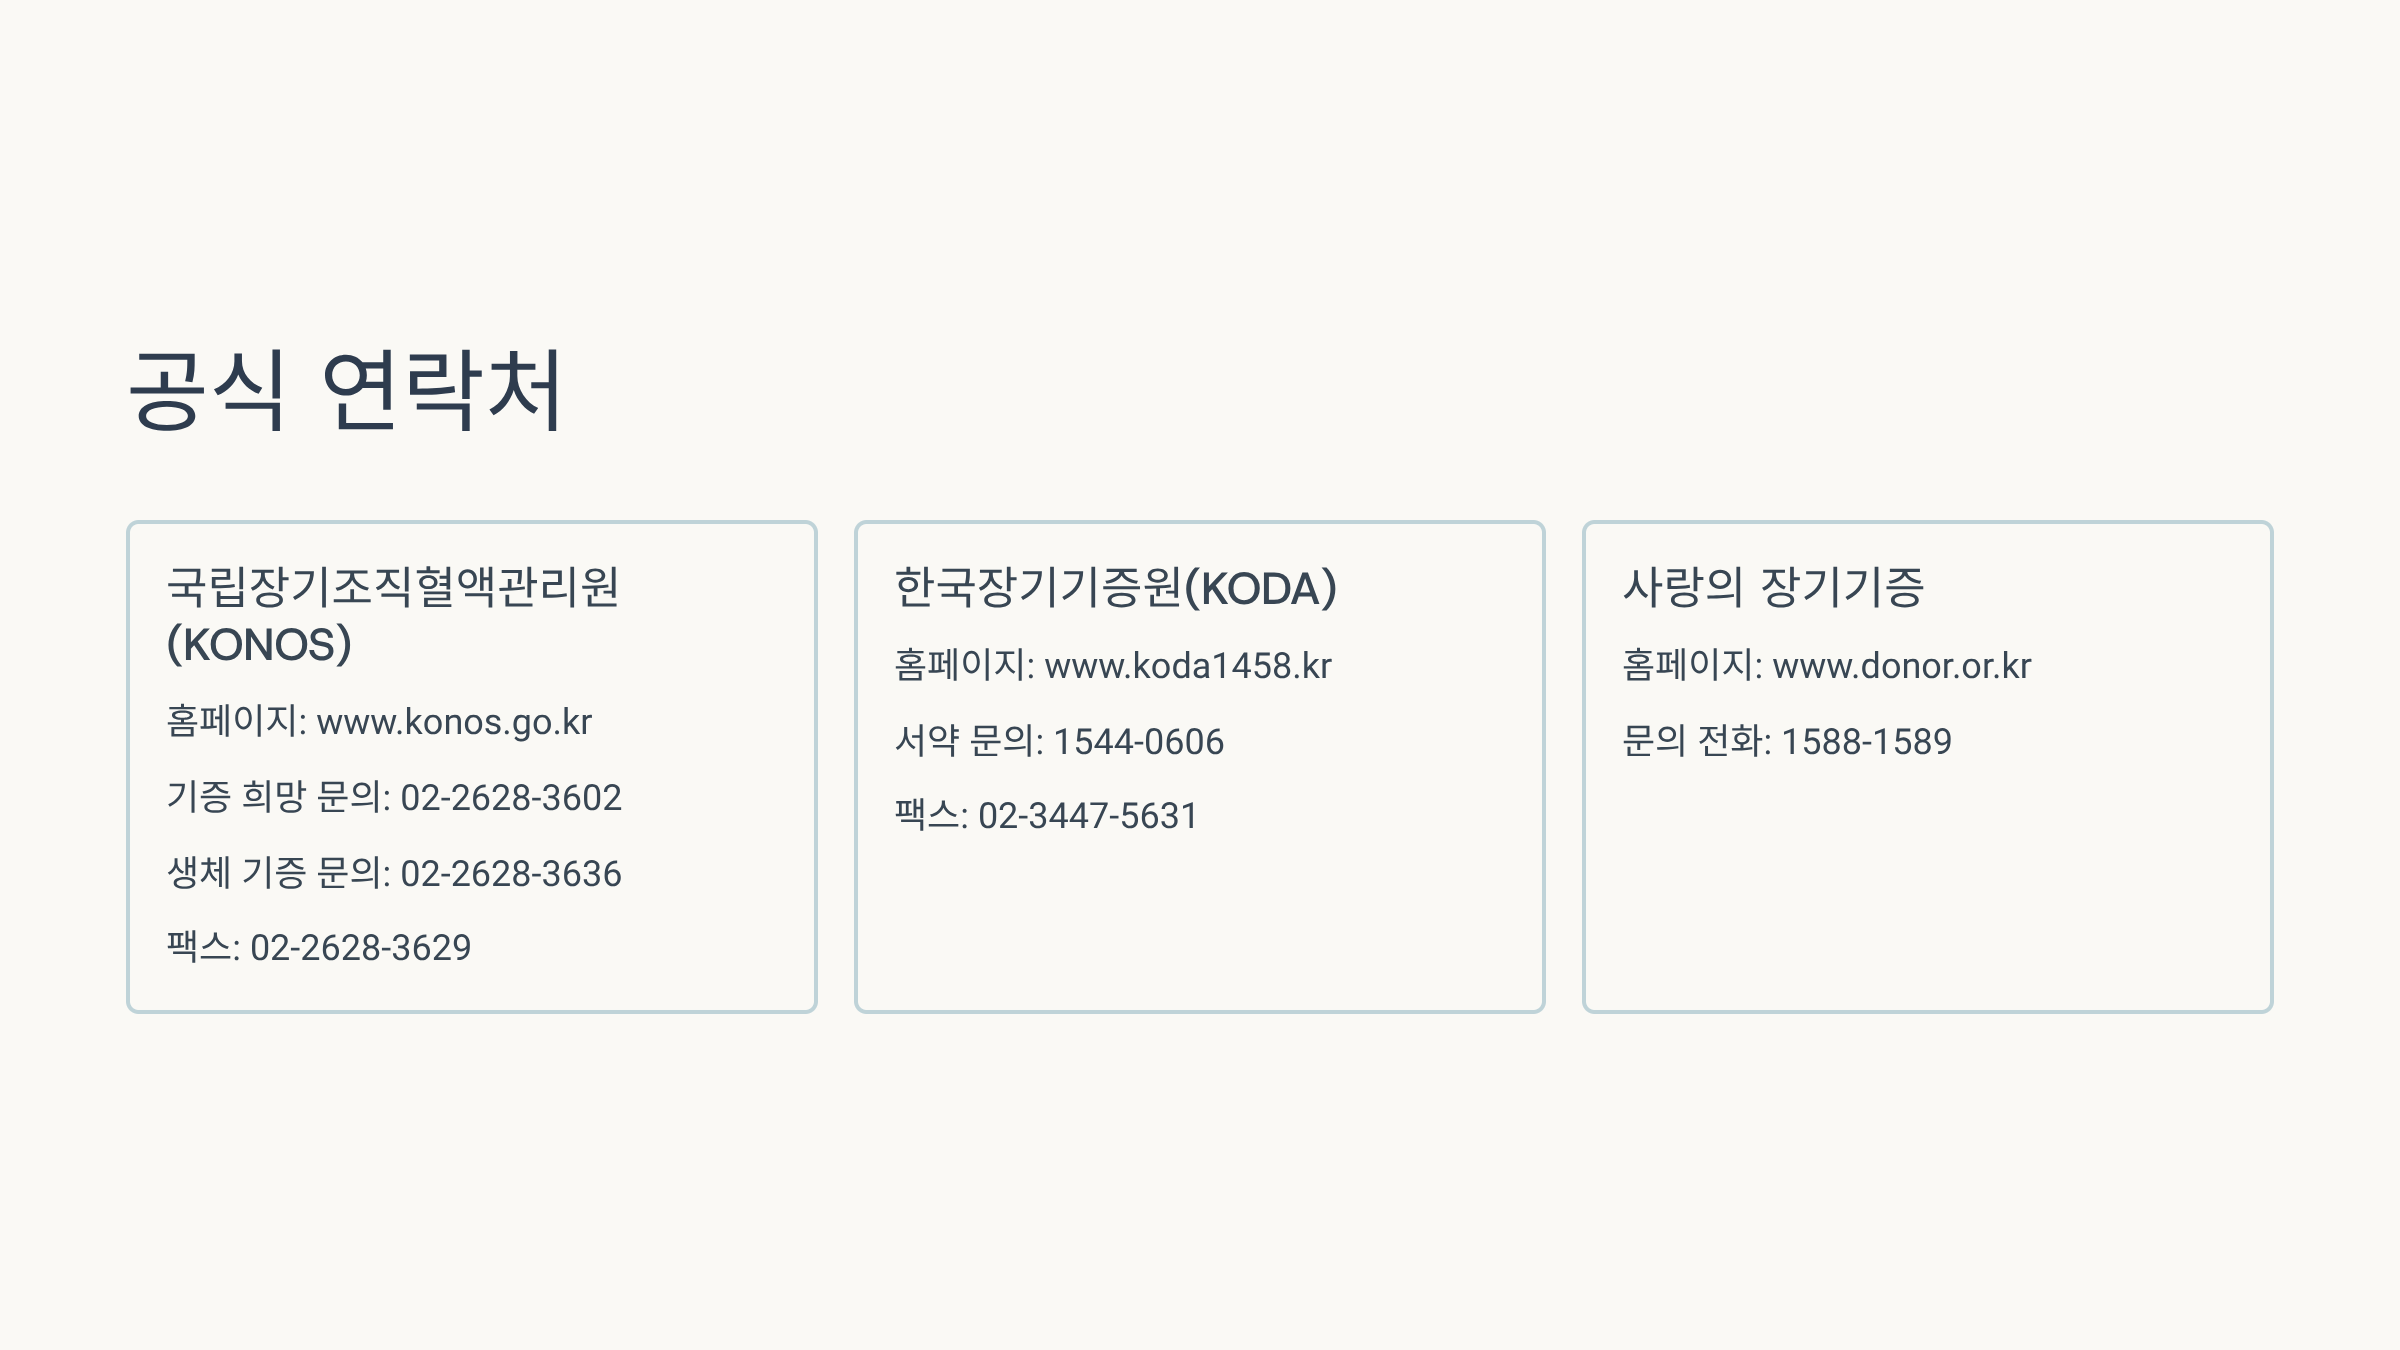Click empty space inside the KODA card
The image size is (2400, 1350).
point(1200,920)
